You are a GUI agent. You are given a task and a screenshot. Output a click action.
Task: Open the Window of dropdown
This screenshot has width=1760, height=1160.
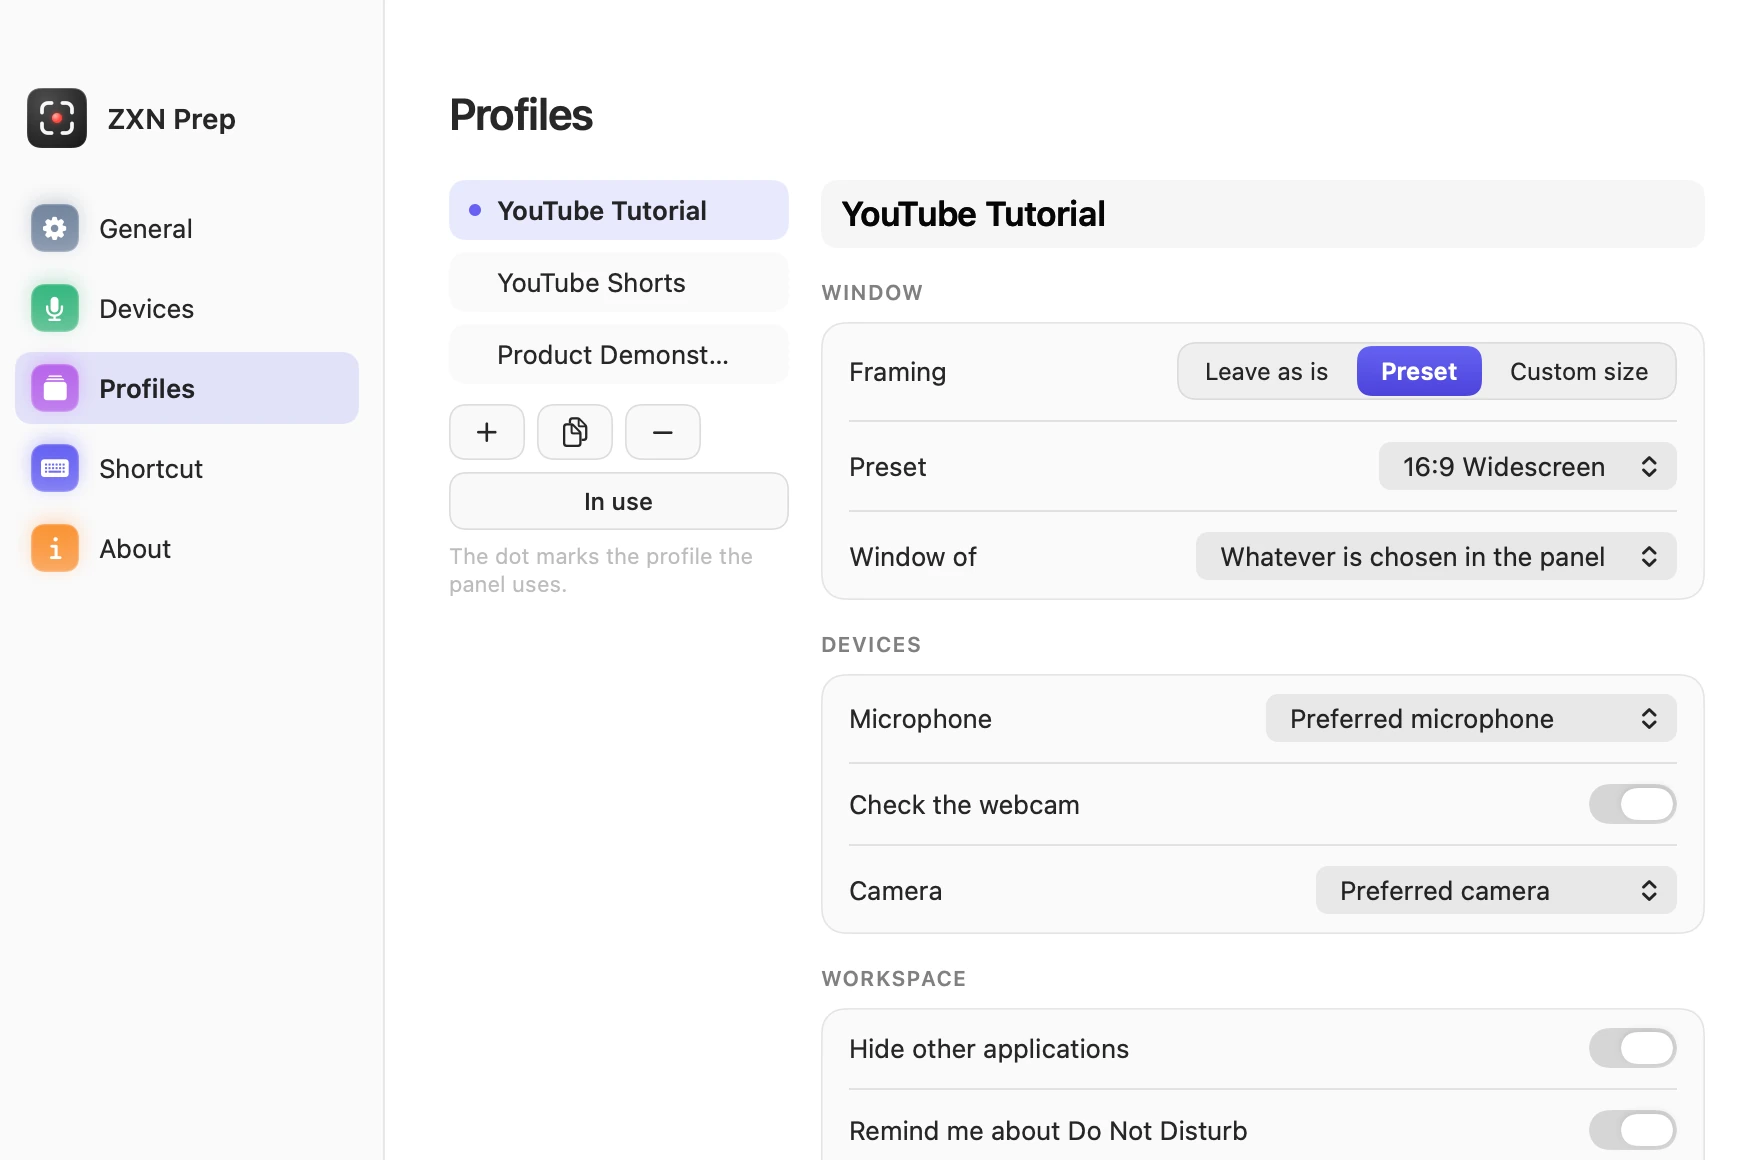click(1436, 556)
